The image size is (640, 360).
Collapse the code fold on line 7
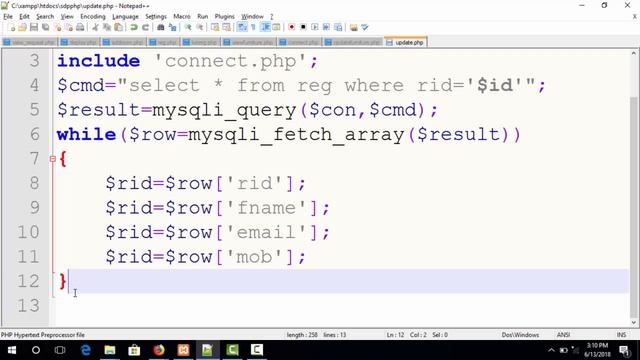pos(53,159)
